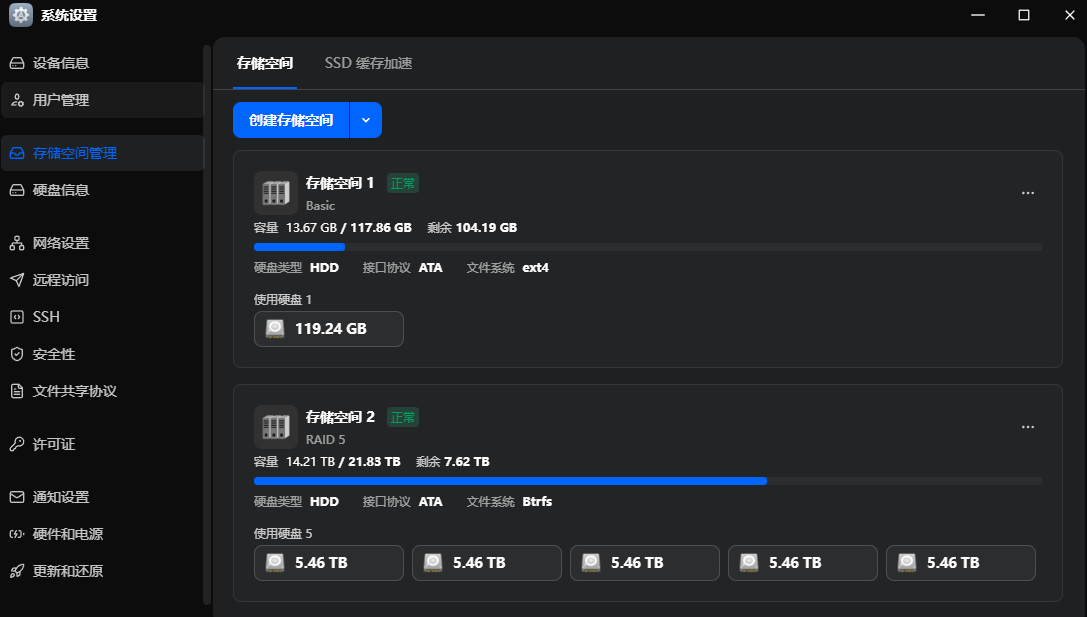Select the last 5.46 TB disk
The image size is (1087, 617).
[961, 563]
